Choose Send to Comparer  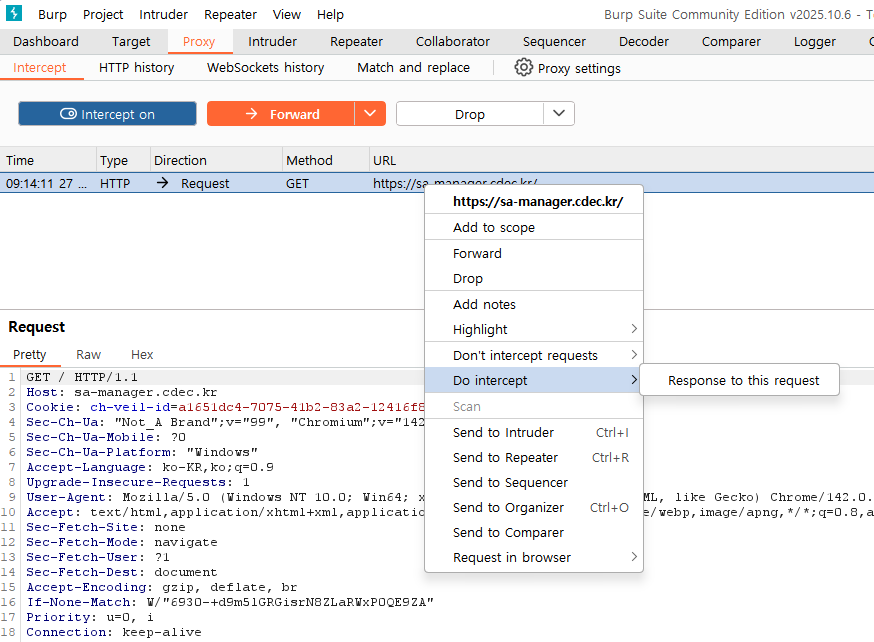[534, 533]
